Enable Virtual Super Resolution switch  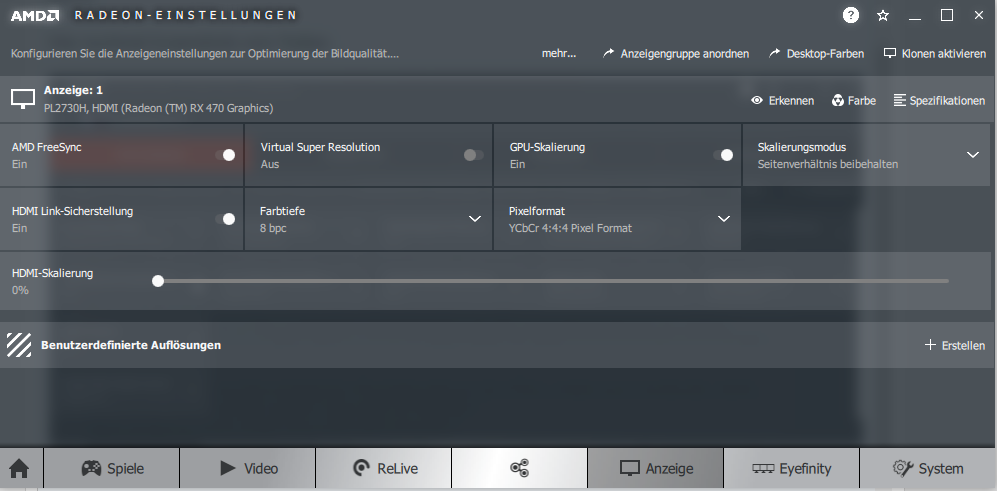click(x=473, y=155)
